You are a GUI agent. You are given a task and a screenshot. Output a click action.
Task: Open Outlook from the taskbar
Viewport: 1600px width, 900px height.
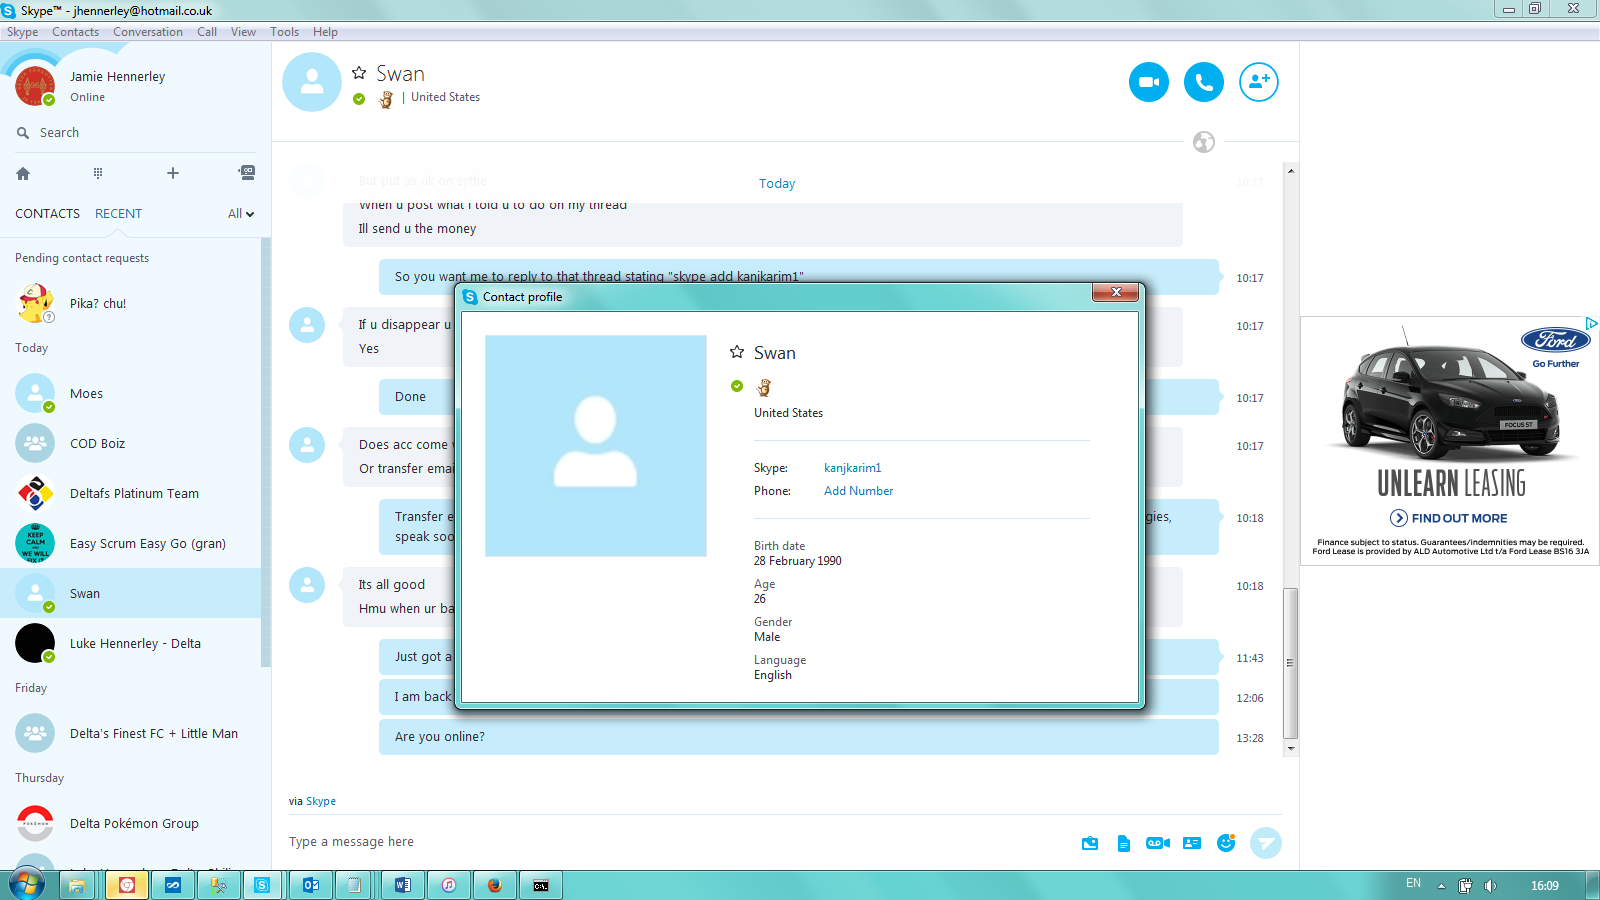311,885
